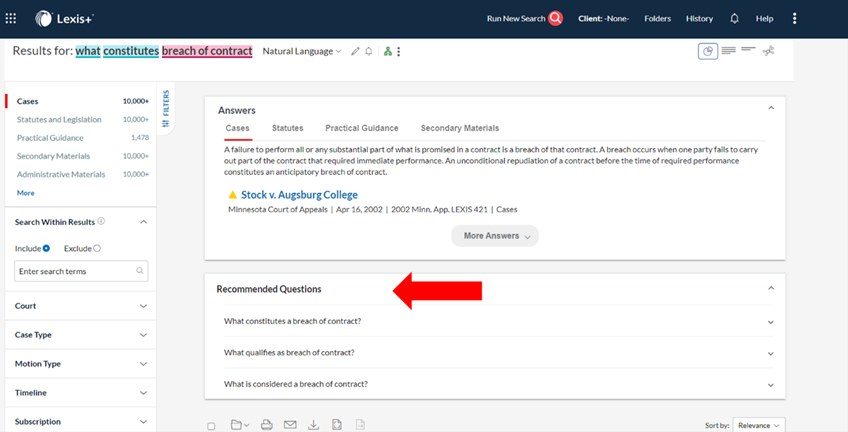Click the red Run New Search magnifier
The height and width of the screenshot is (432, 848).
point(555,18)
